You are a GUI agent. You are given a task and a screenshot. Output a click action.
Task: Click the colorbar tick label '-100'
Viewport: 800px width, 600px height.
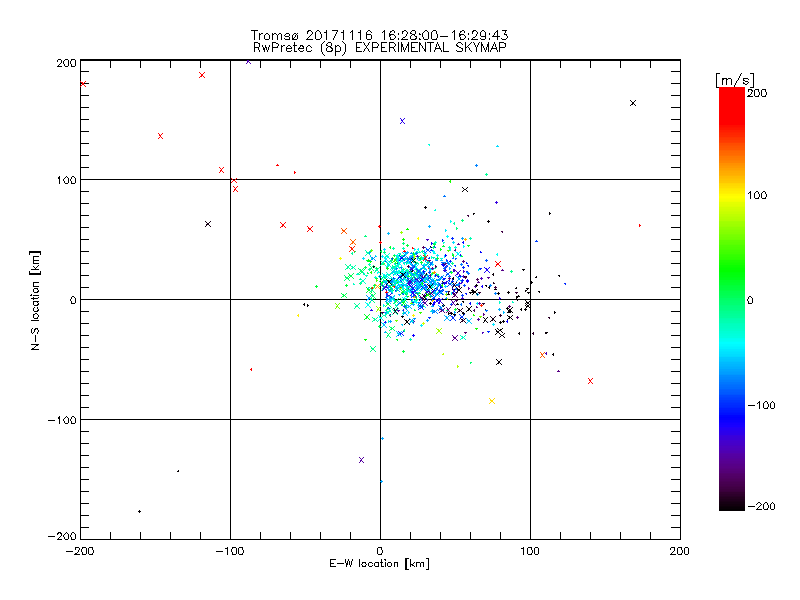coord(761,405)
